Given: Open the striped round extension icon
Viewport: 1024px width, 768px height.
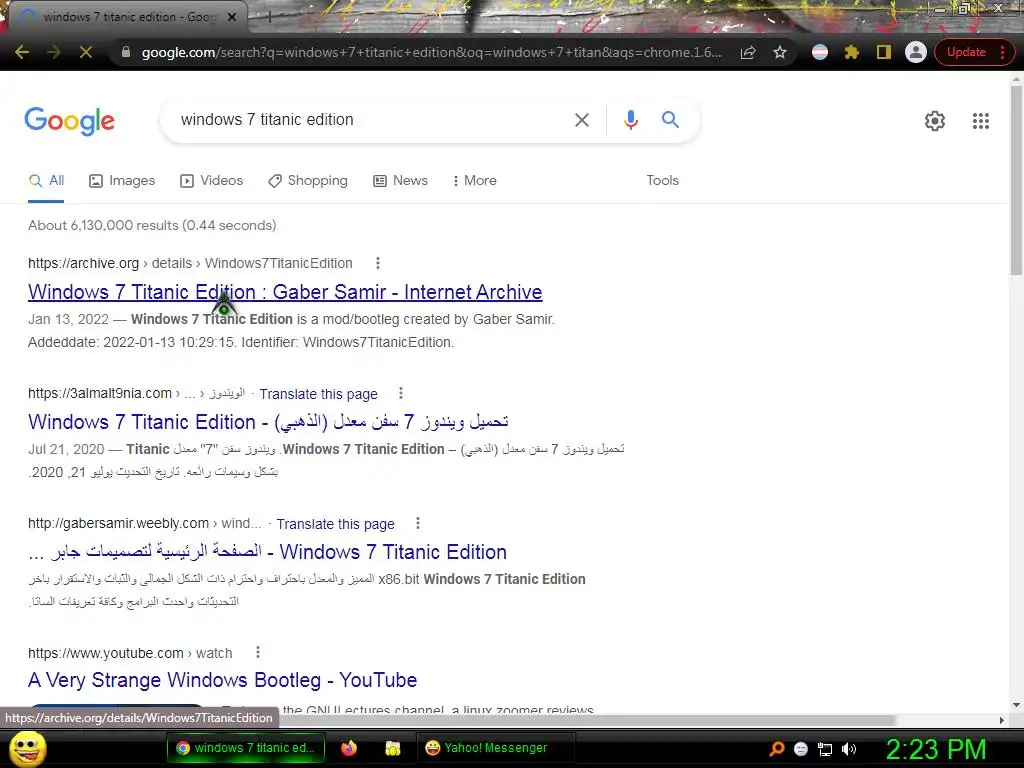Looking at the screenshot, I should click(820, 52).
